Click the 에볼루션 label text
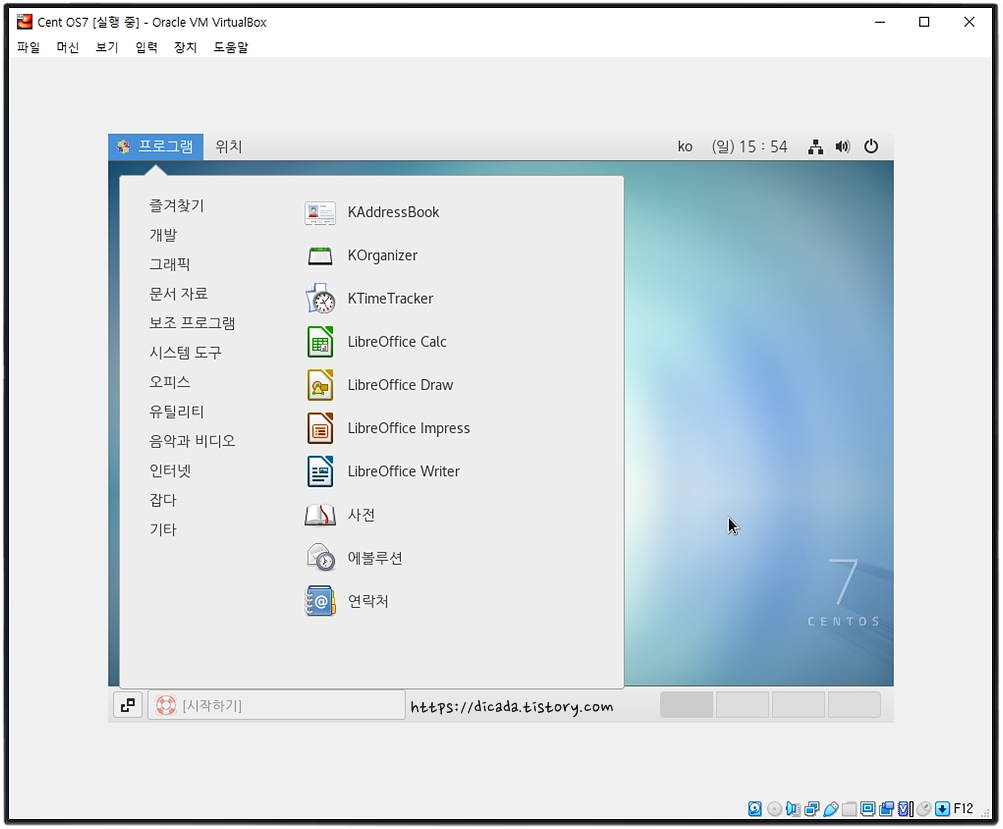Viewport: 1003px width, 829px height. point(375,558)
